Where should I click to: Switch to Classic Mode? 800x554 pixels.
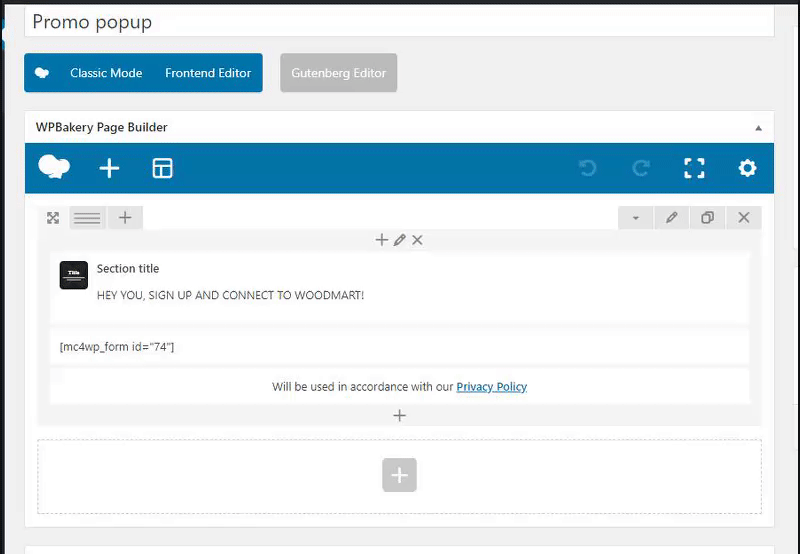[106, 73]
